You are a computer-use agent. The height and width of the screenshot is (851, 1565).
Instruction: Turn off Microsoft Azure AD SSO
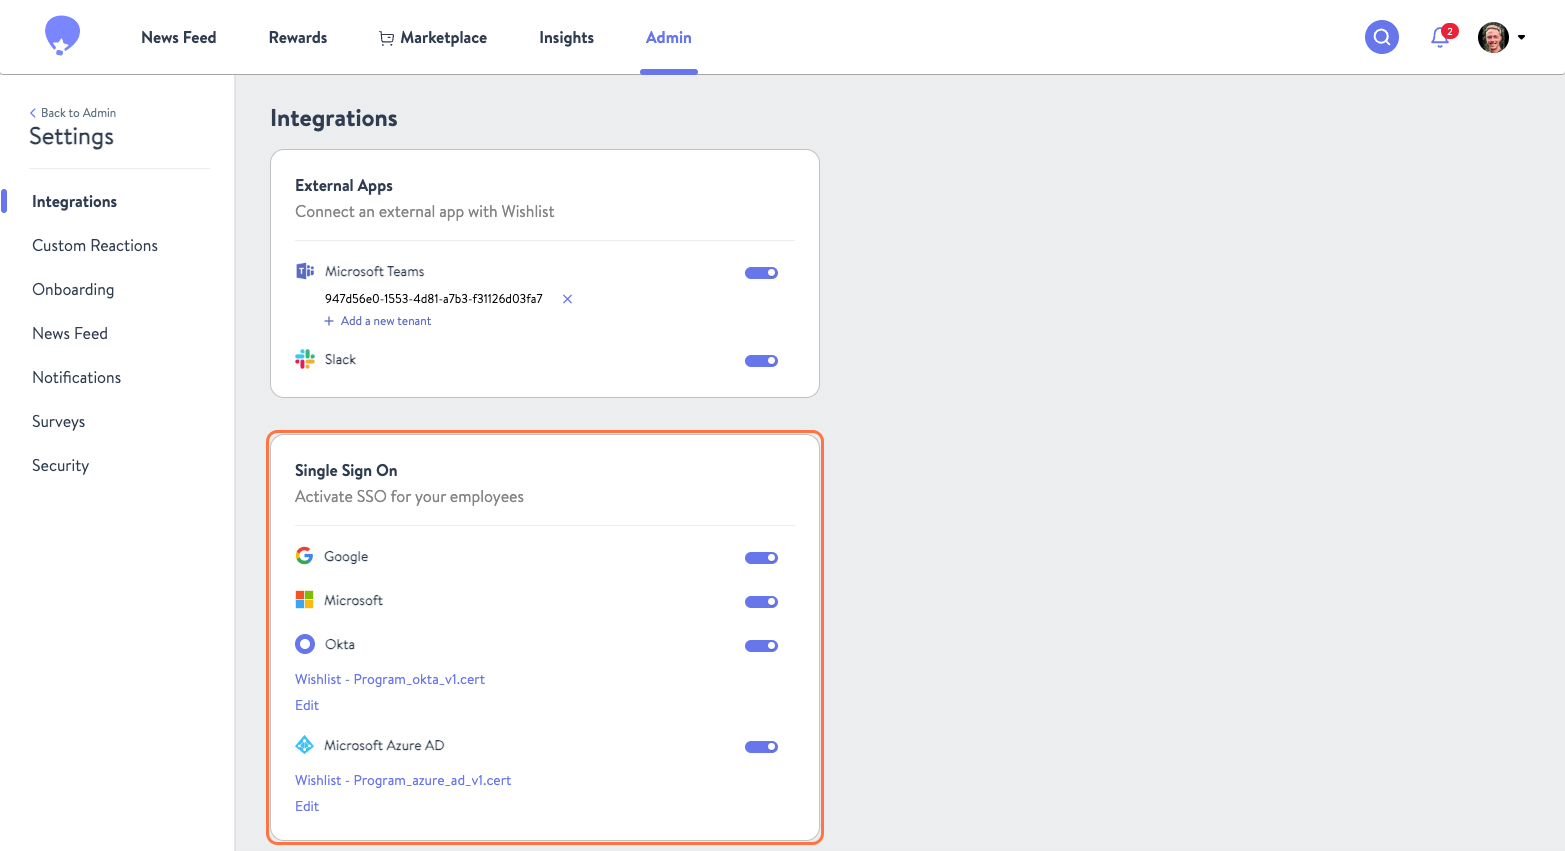tap(761, 747)
